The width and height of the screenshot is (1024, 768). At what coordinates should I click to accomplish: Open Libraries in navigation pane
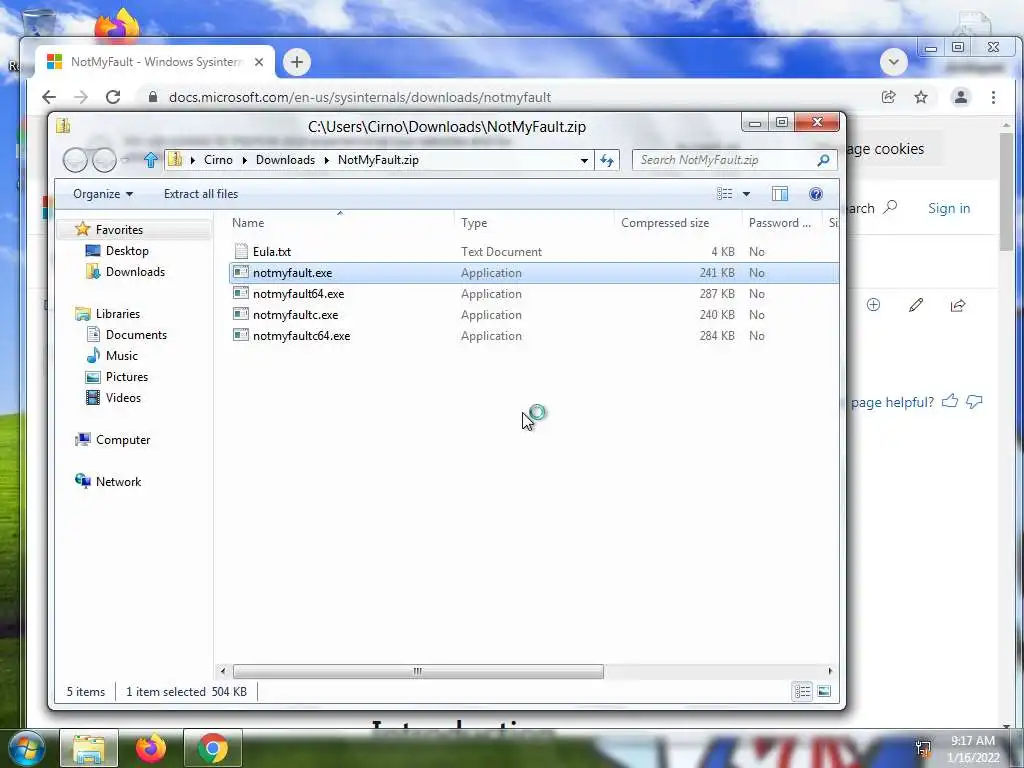(118, 313)
